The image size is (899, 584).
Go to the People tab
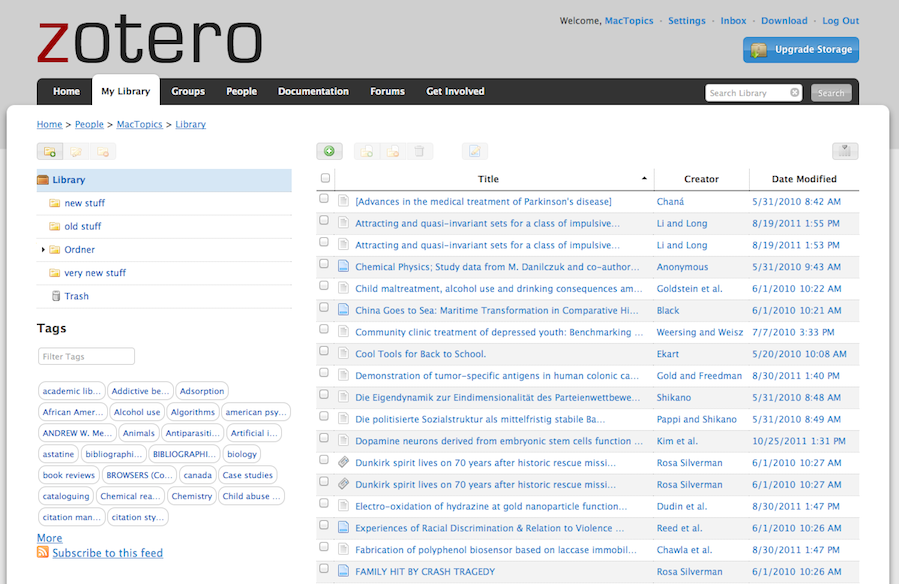point(241,91)
